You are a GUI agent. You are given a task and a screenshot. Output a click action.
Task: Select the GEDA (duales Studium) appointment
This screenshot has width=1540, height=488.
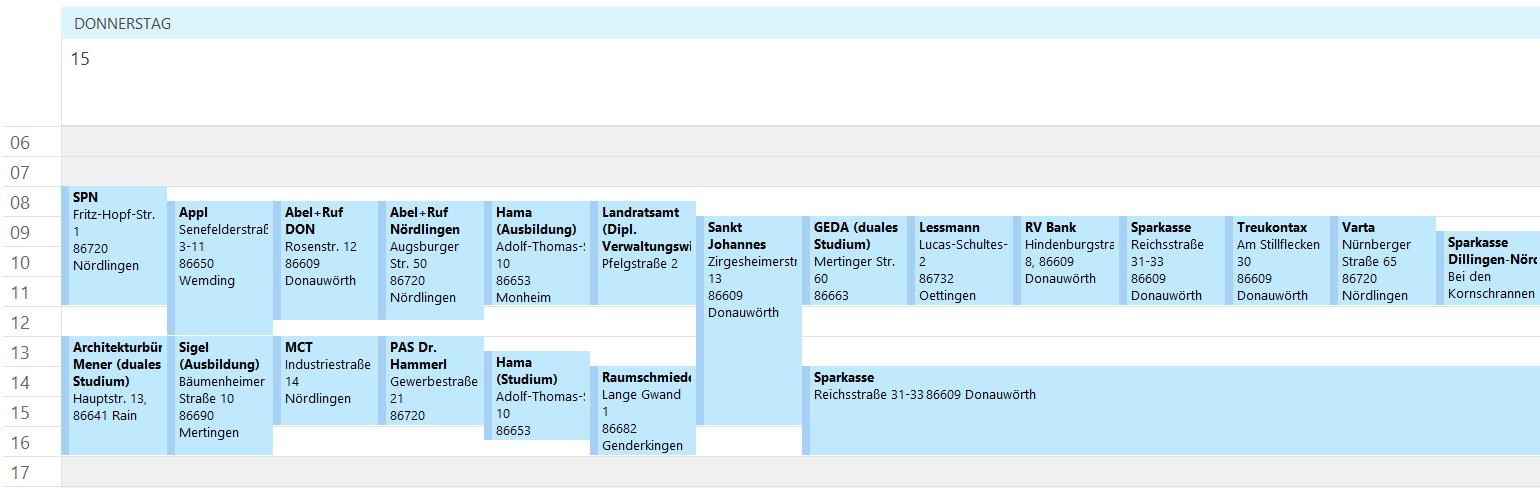[x=856, y=260]
